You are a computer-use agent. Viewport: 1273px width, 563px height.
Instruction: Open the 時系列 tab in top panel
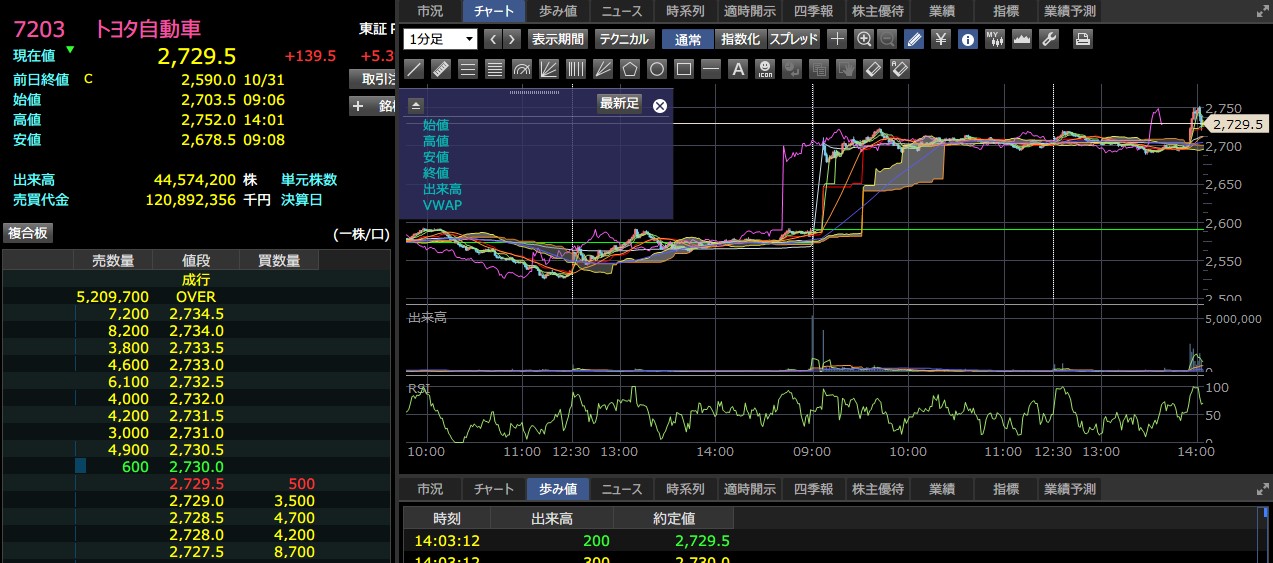click(x=685, y=11)
